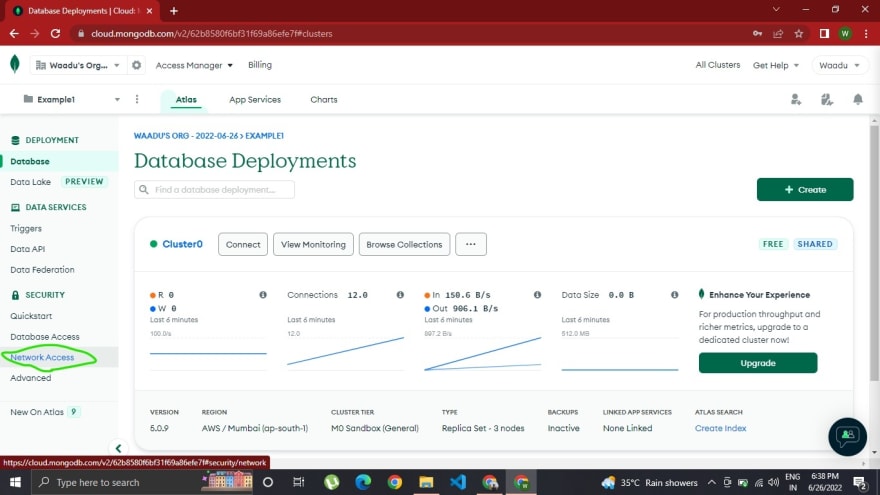Open All Clusters link
Image resolution: width=880 pixels, height=495 pixels.
click(x=717, y=65)
